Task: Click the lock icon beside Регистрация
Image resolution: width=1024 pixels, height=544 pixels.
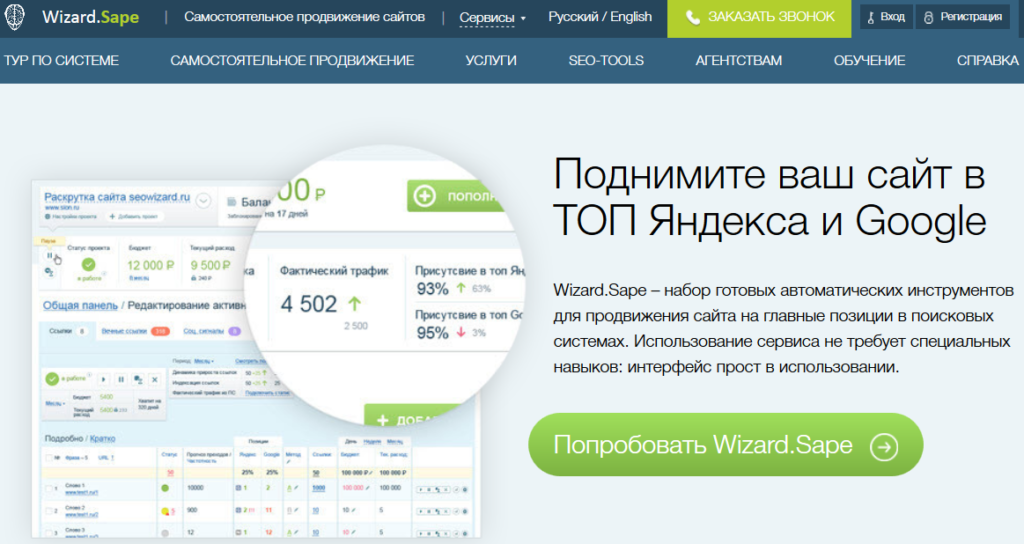Action: (928, 18)
